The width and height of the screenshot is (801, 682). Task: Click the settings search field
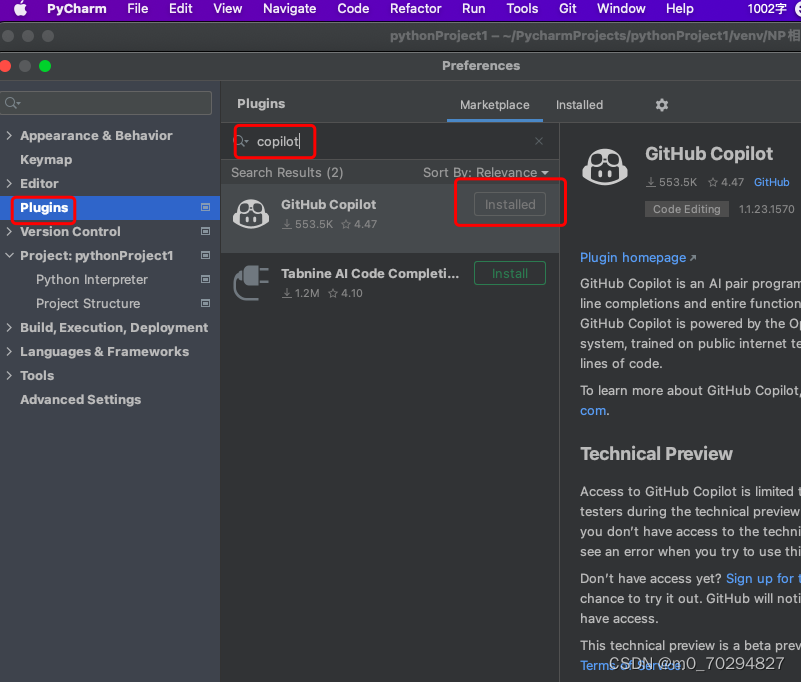tap(106, 103)
